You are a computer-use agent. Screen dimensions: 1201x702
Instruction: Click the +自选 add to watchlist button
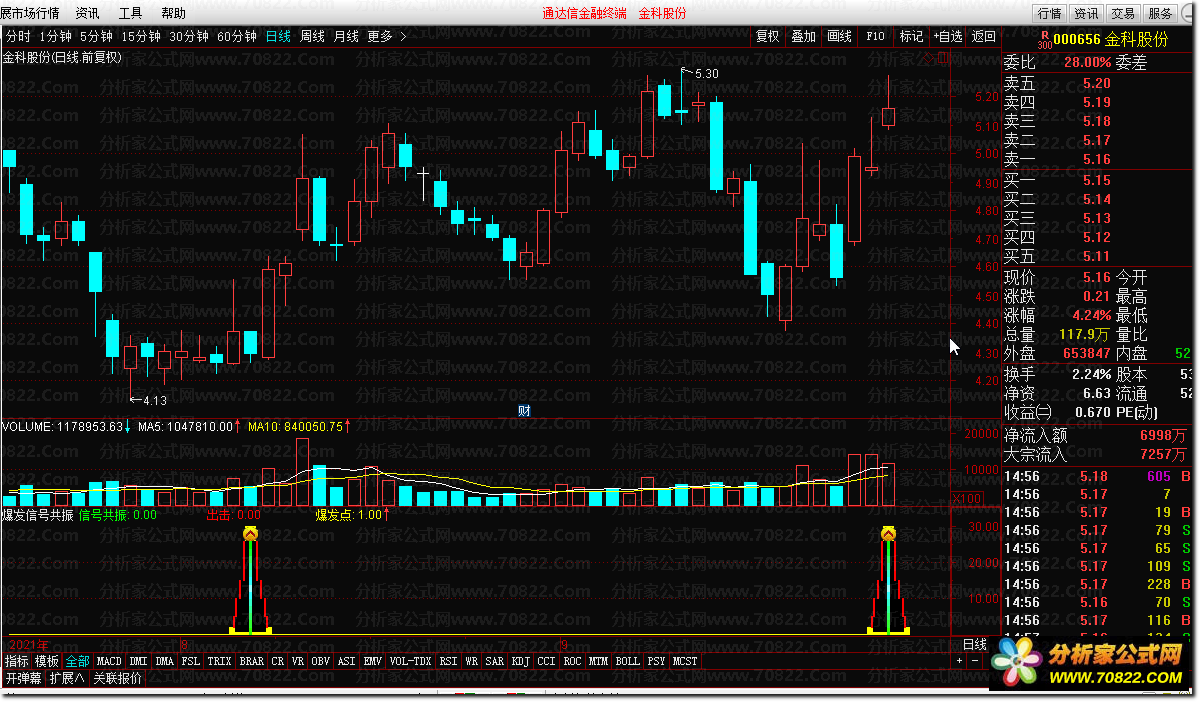pos(948,36)
